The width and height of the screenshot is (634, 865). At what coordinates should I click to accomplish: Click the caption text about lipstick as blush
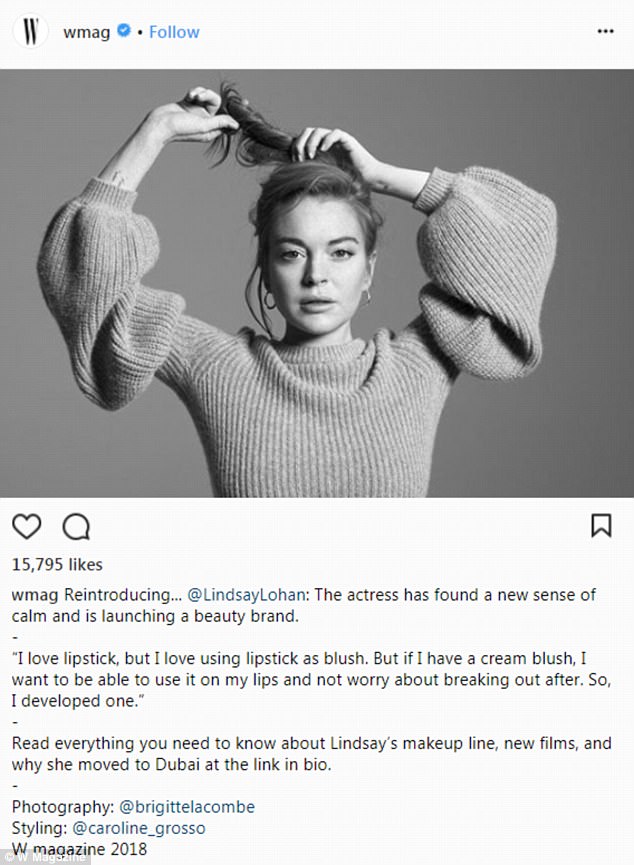[311, 680]
